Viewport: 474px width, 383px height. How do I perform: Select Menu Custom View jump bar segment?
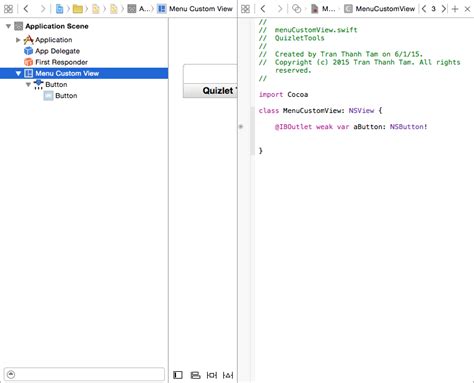click(x=195, y=9)
